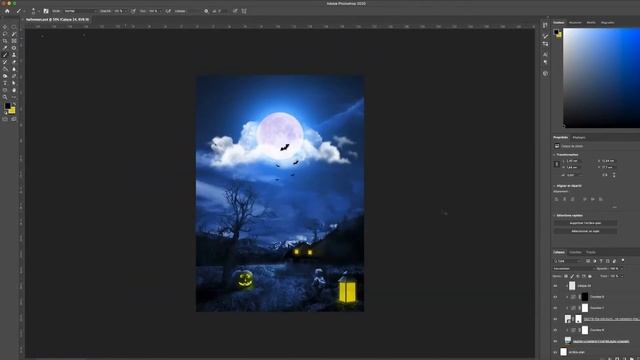
Task: Hide the Capa 24 layer
Action: 555,286
